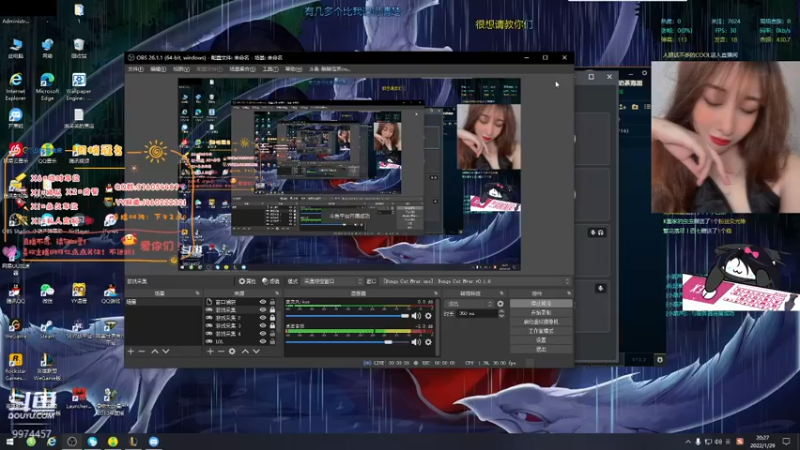This screenshot has height=450, width=800.
Task: Open capture mode (模式) dropdown
Action: [332, 281]
